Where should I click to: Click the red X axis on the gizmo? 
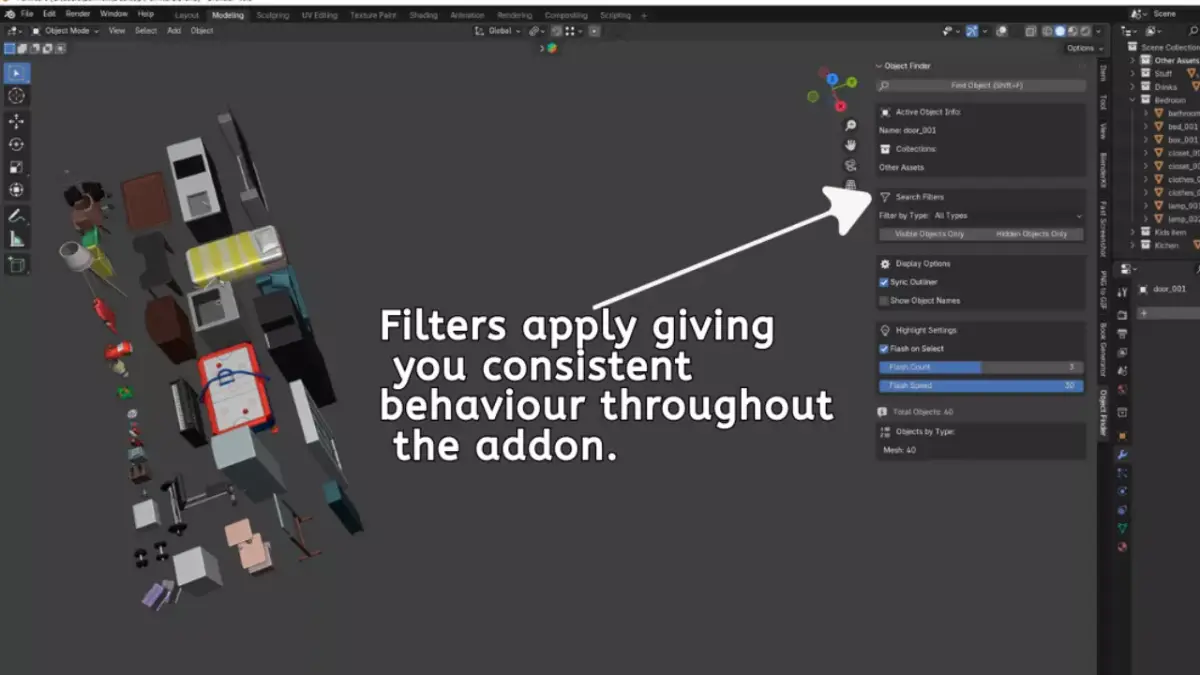tap(841, 105)
